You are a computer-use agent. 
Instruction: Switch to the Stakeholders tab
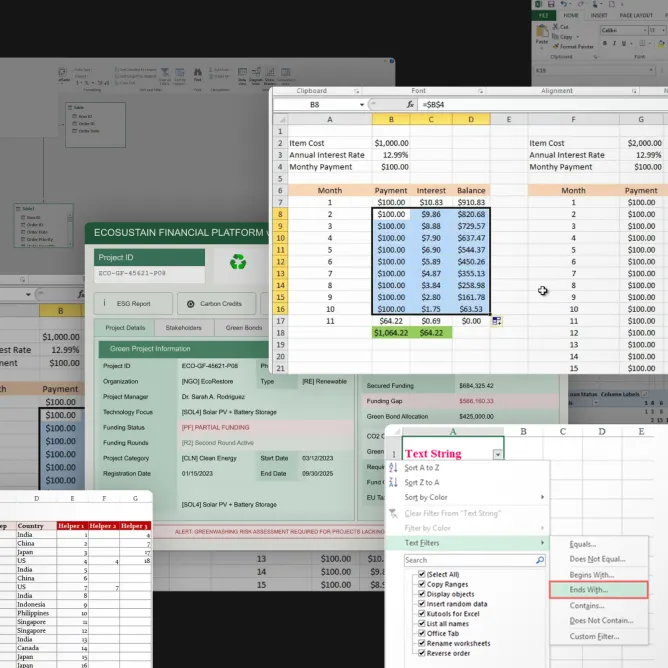pos(183,328)
